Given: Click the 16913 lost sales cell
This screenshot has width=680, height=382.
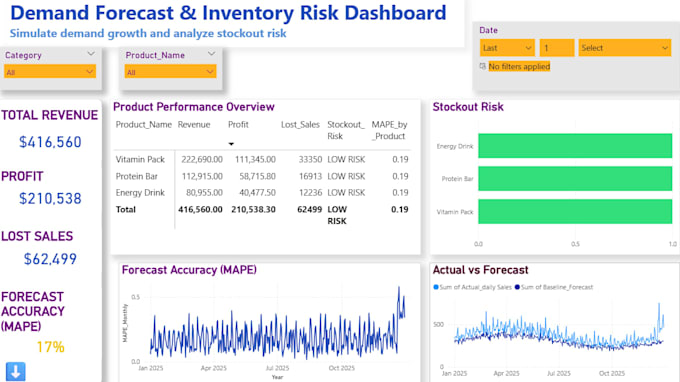Looking at the screenshot, I should tap(311, 176).
